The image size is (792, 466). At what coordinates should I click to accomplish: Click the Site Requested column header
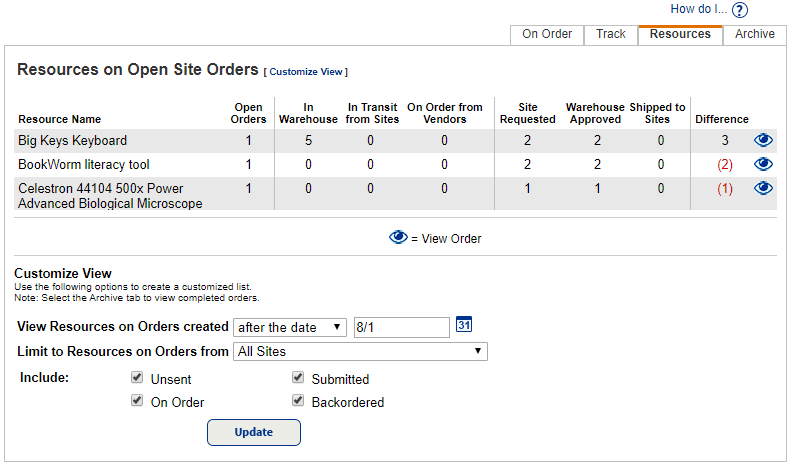pos(527,113)
